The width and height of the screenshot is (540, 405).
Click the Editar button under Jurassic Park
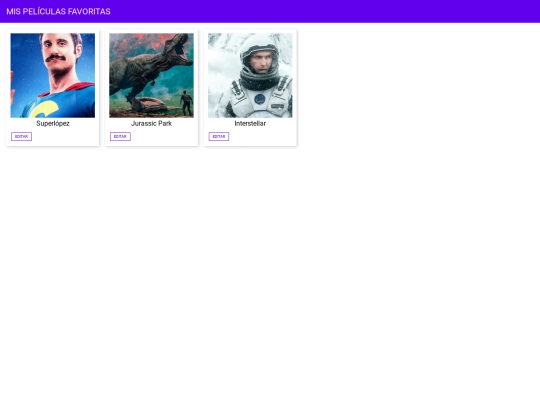tap(120, 136)
